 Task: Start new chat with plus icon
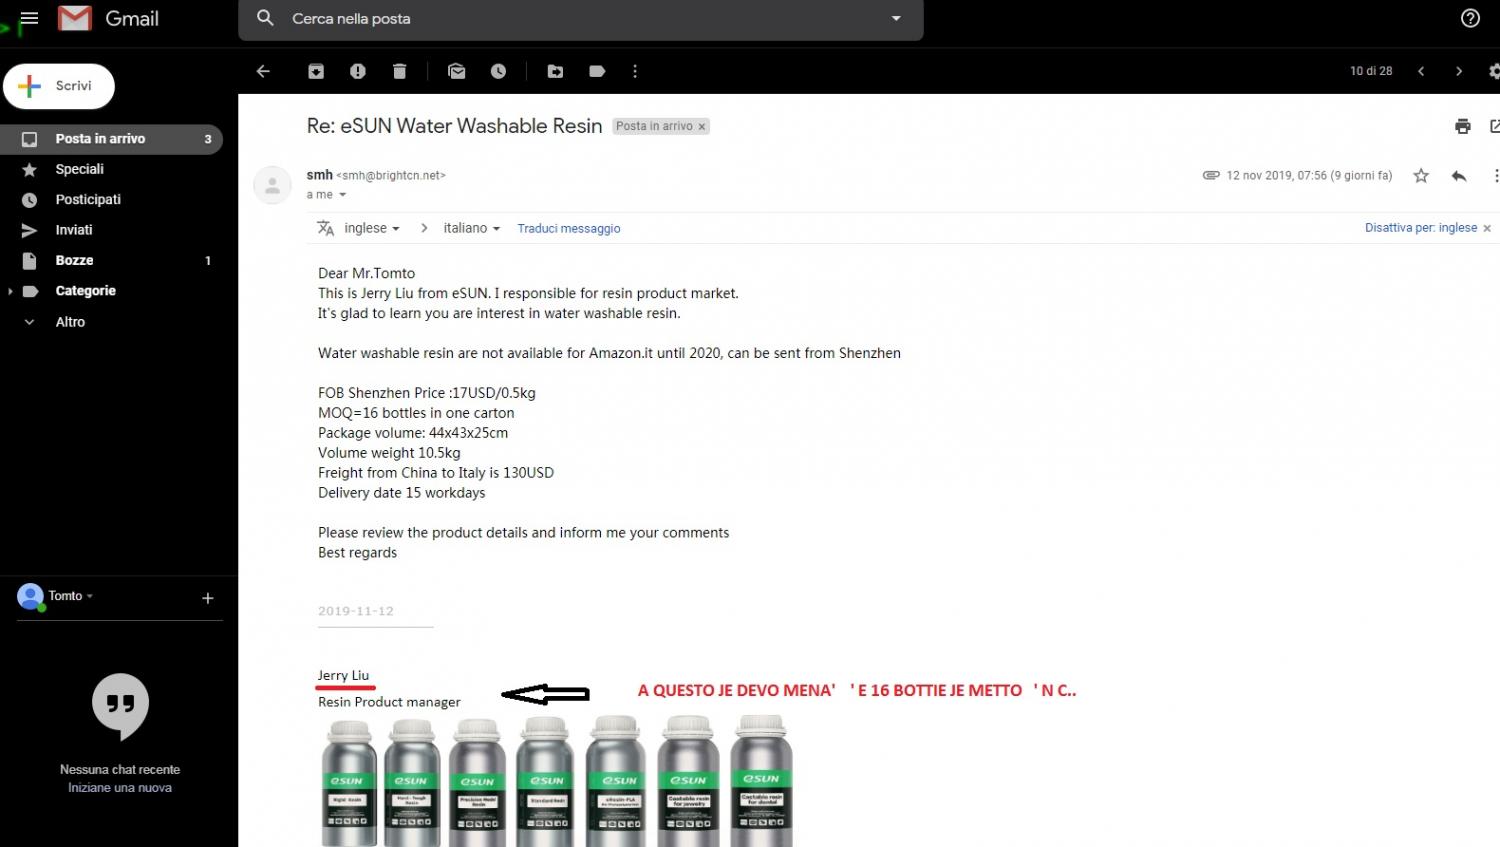208,598
